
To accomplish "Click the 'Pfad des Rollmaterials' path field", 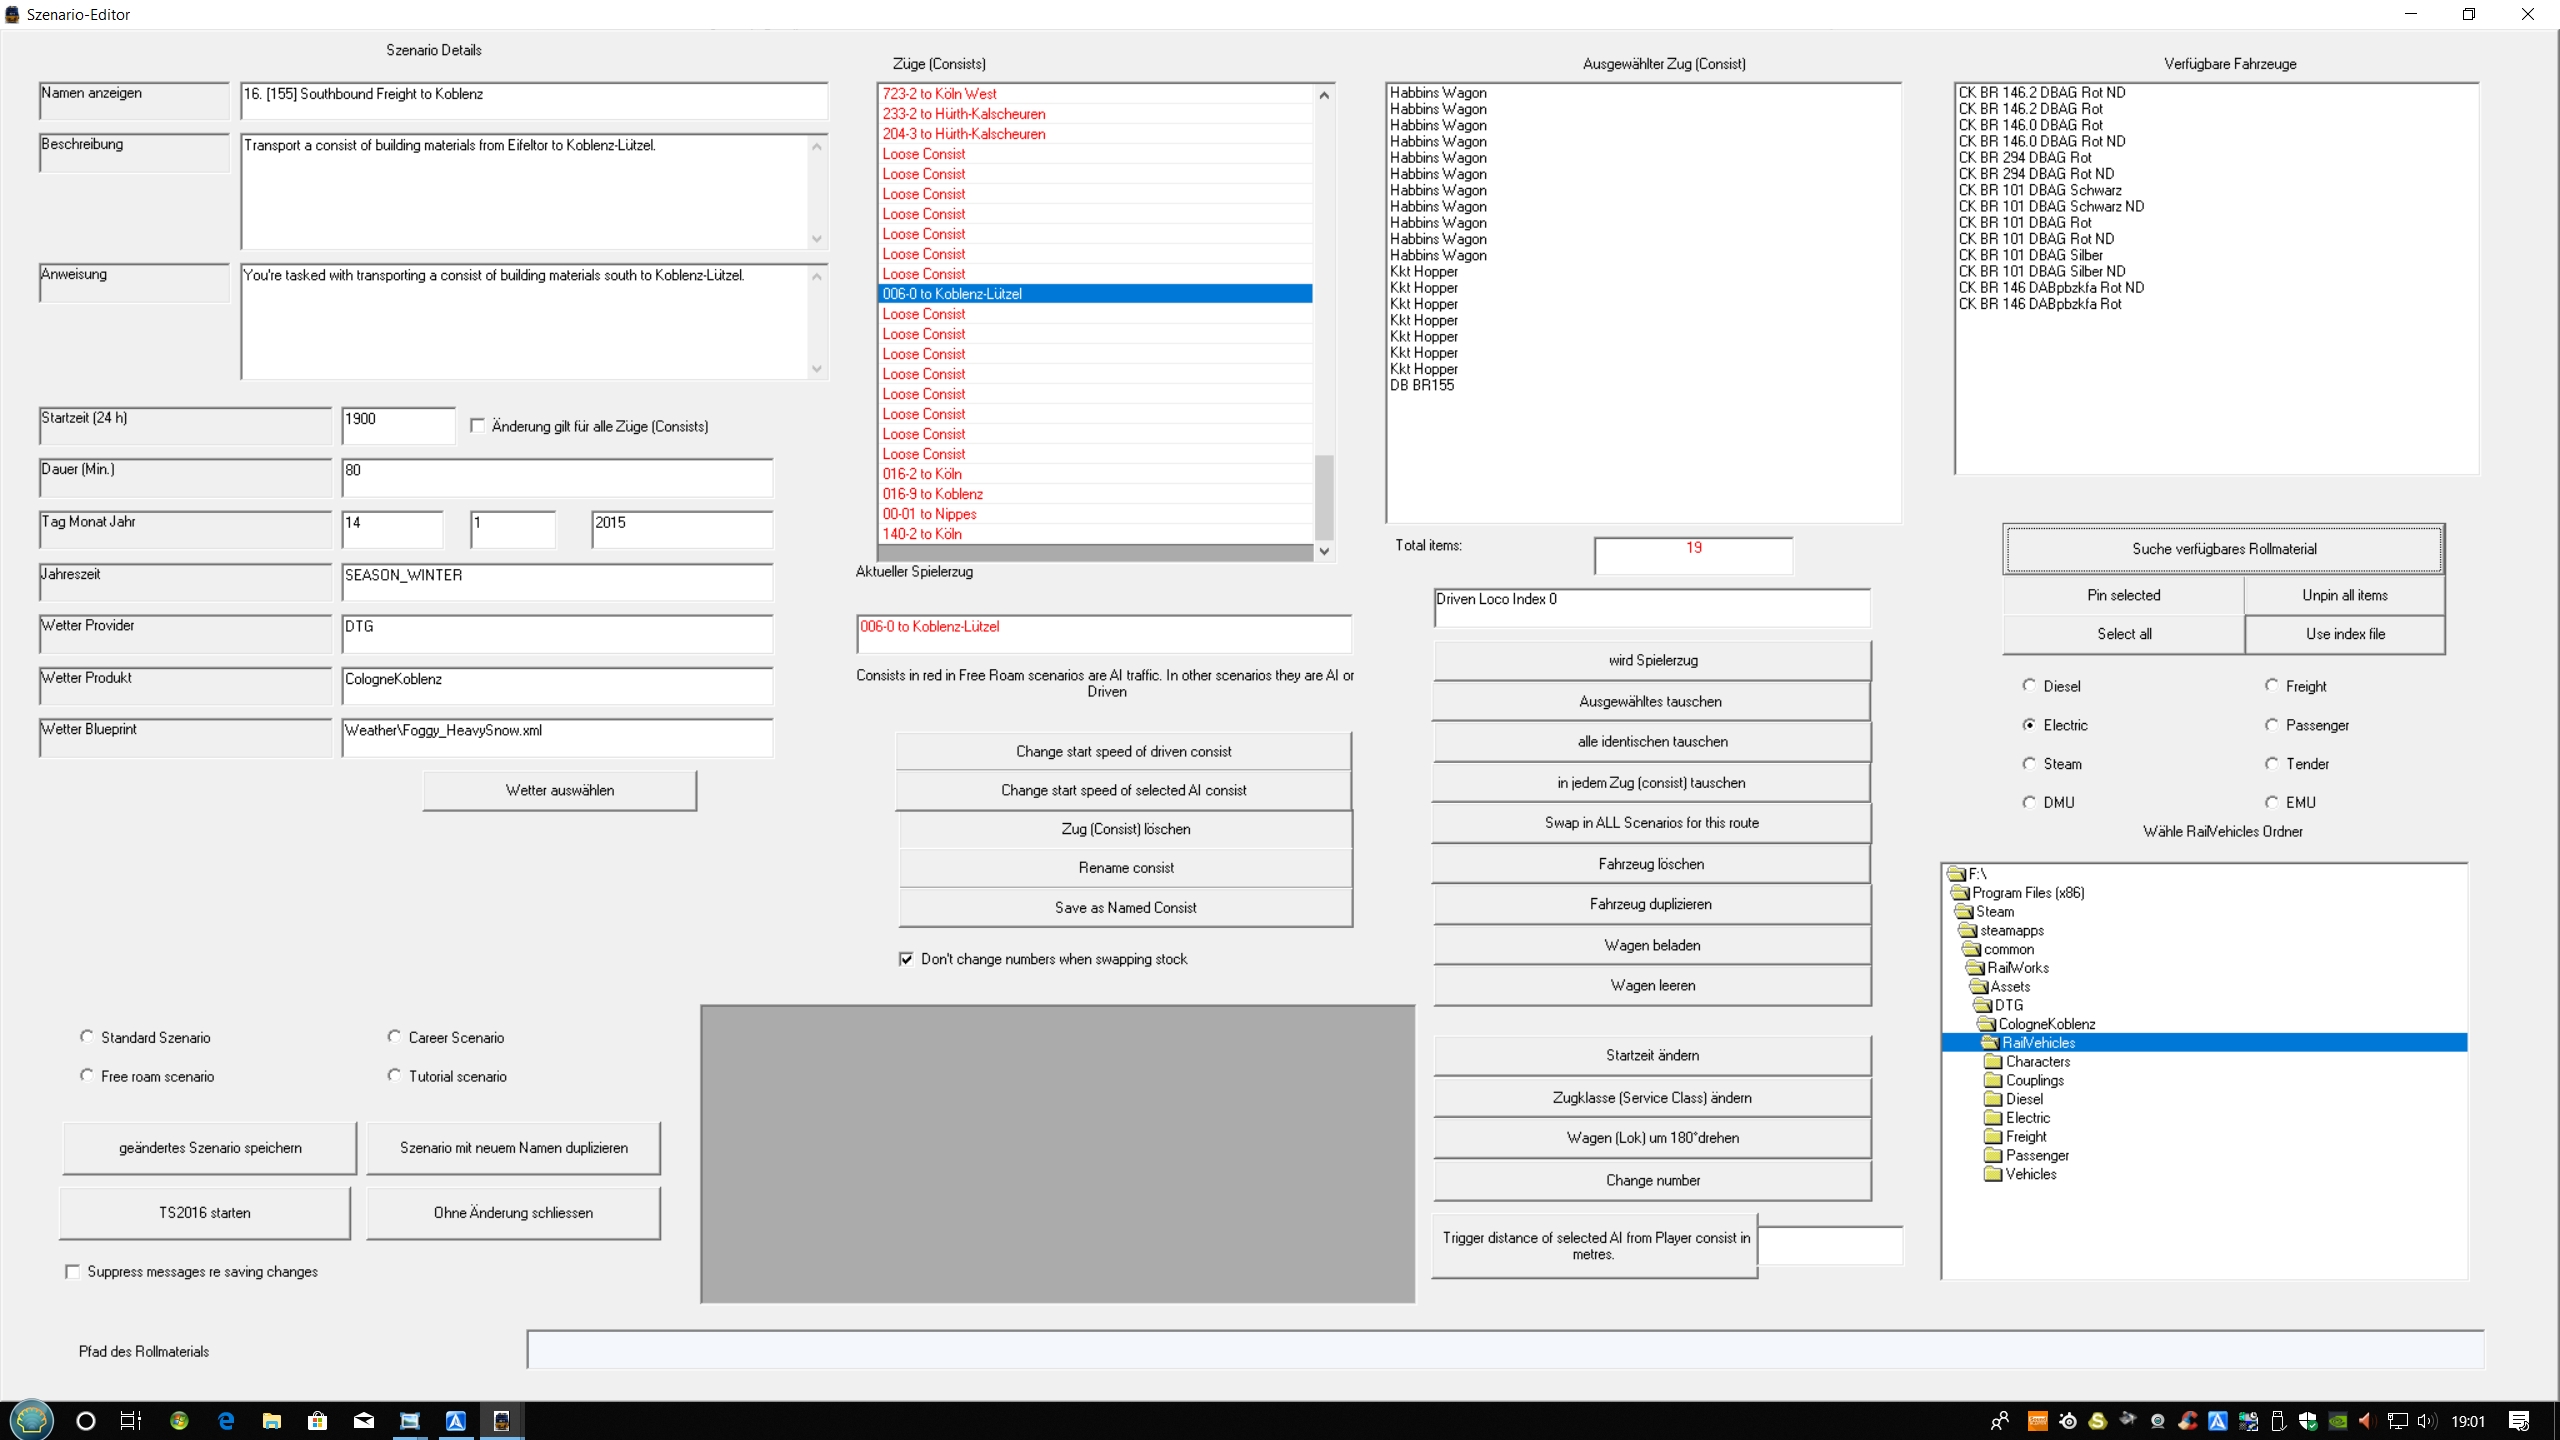I will pos(1505,1350).
